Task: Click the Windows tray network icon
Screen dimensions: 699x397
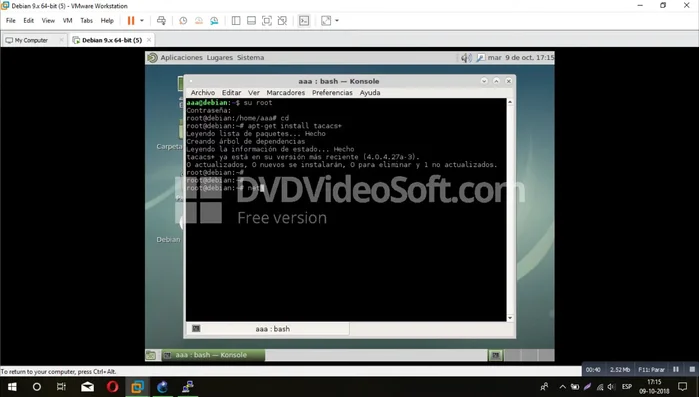Action: pos(600,387)
